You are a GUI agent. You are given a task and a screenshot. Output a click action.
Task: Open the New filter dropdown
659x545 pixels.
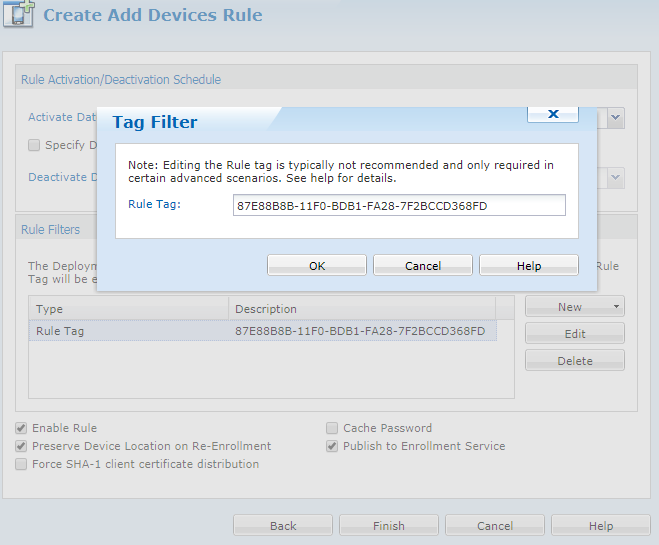pos(574,307)
